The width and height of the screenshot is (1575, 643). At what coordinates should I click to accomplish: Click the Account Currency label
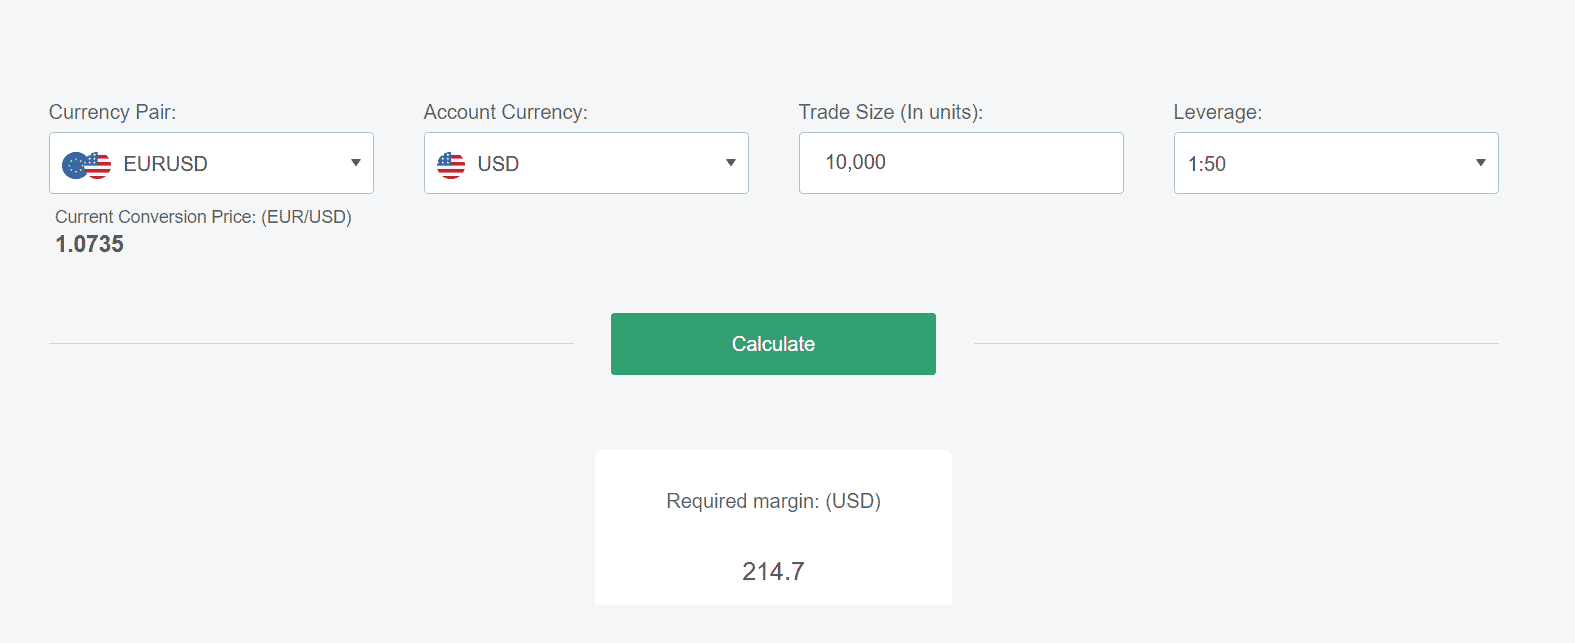tap(506, 112)
